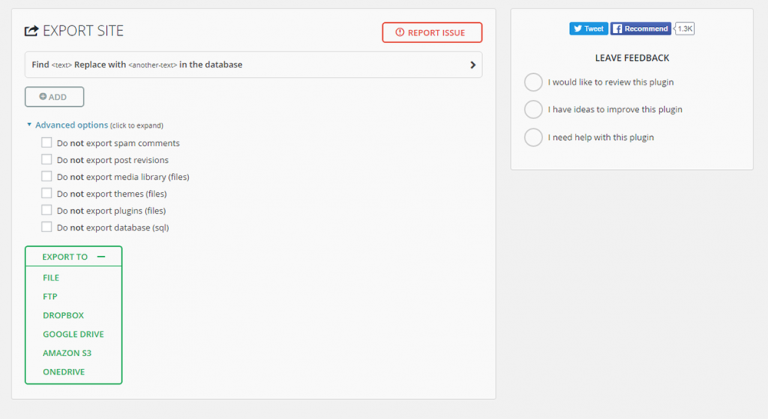Choose FILE as export destination
768x419 pixels.
click(51, 278)
